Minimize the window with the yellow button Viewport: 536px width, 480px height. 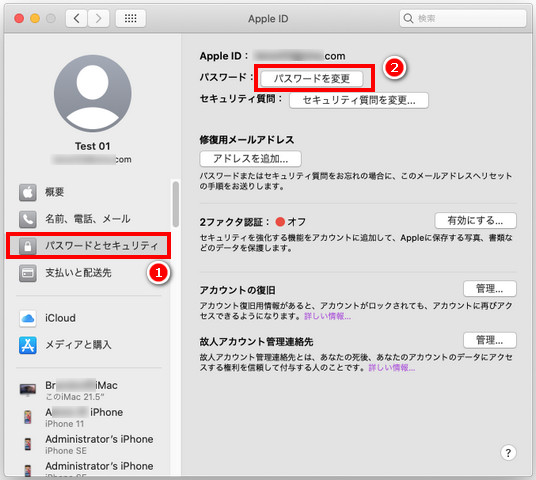(35, 18)
